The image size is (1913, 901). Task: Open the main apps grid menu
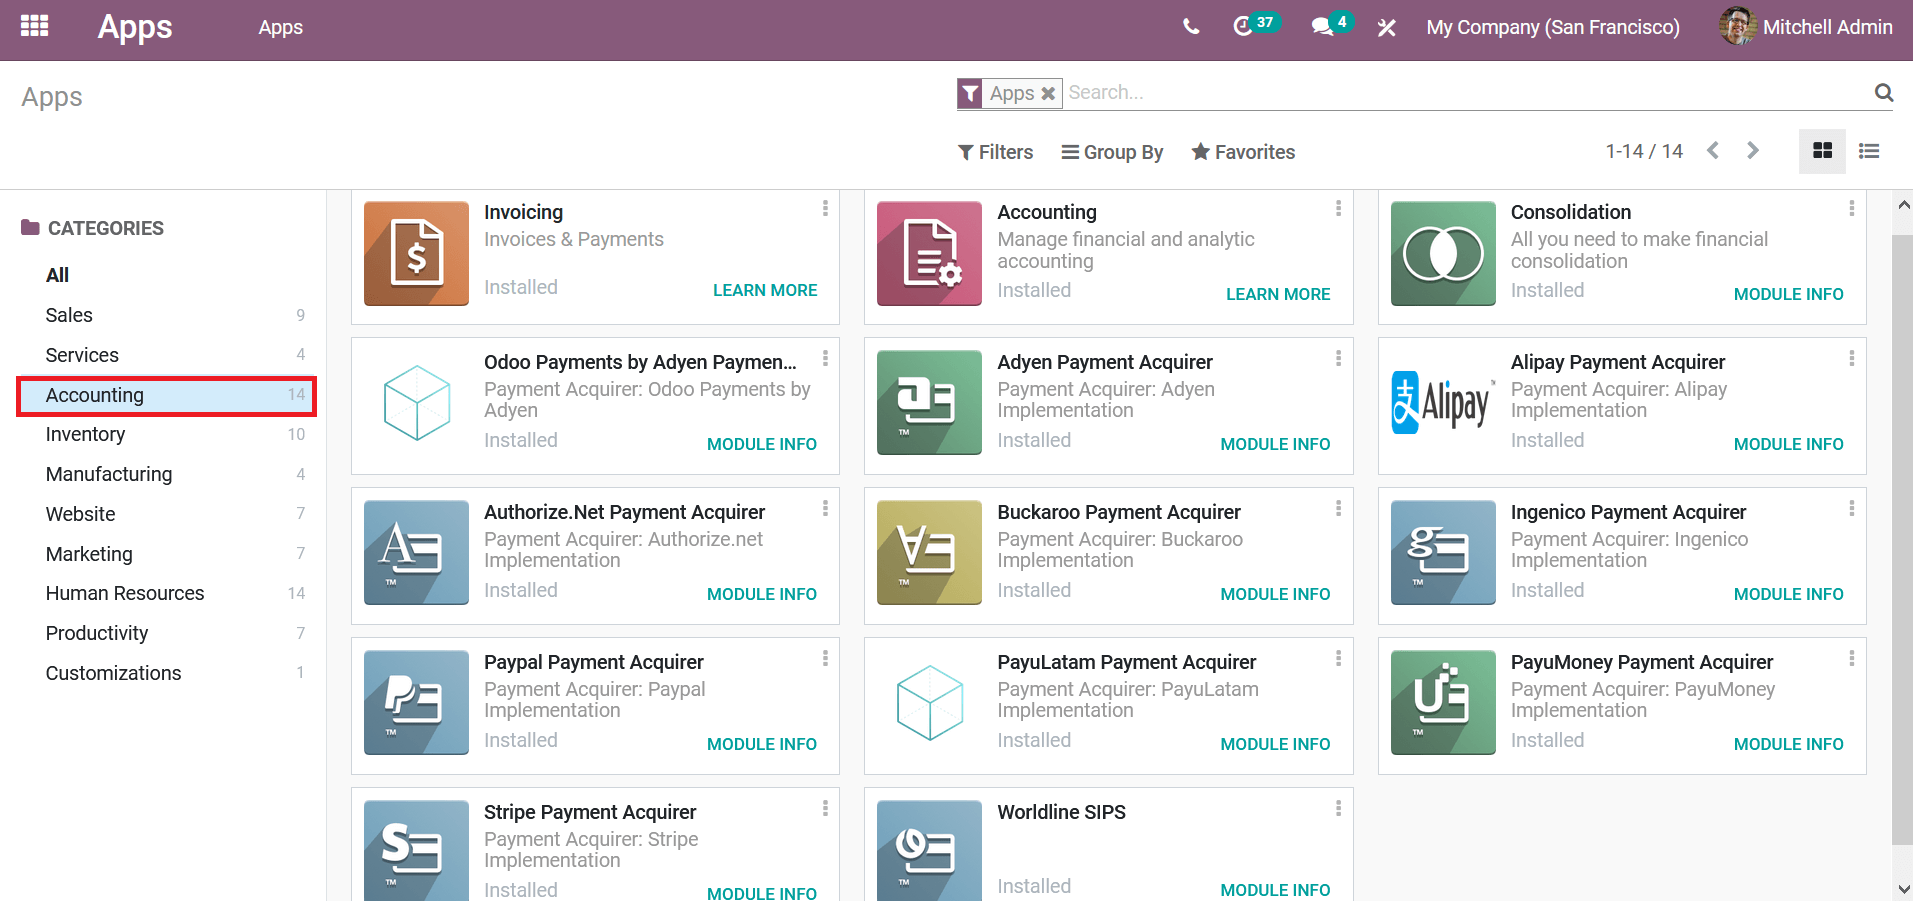pos(35,26)
